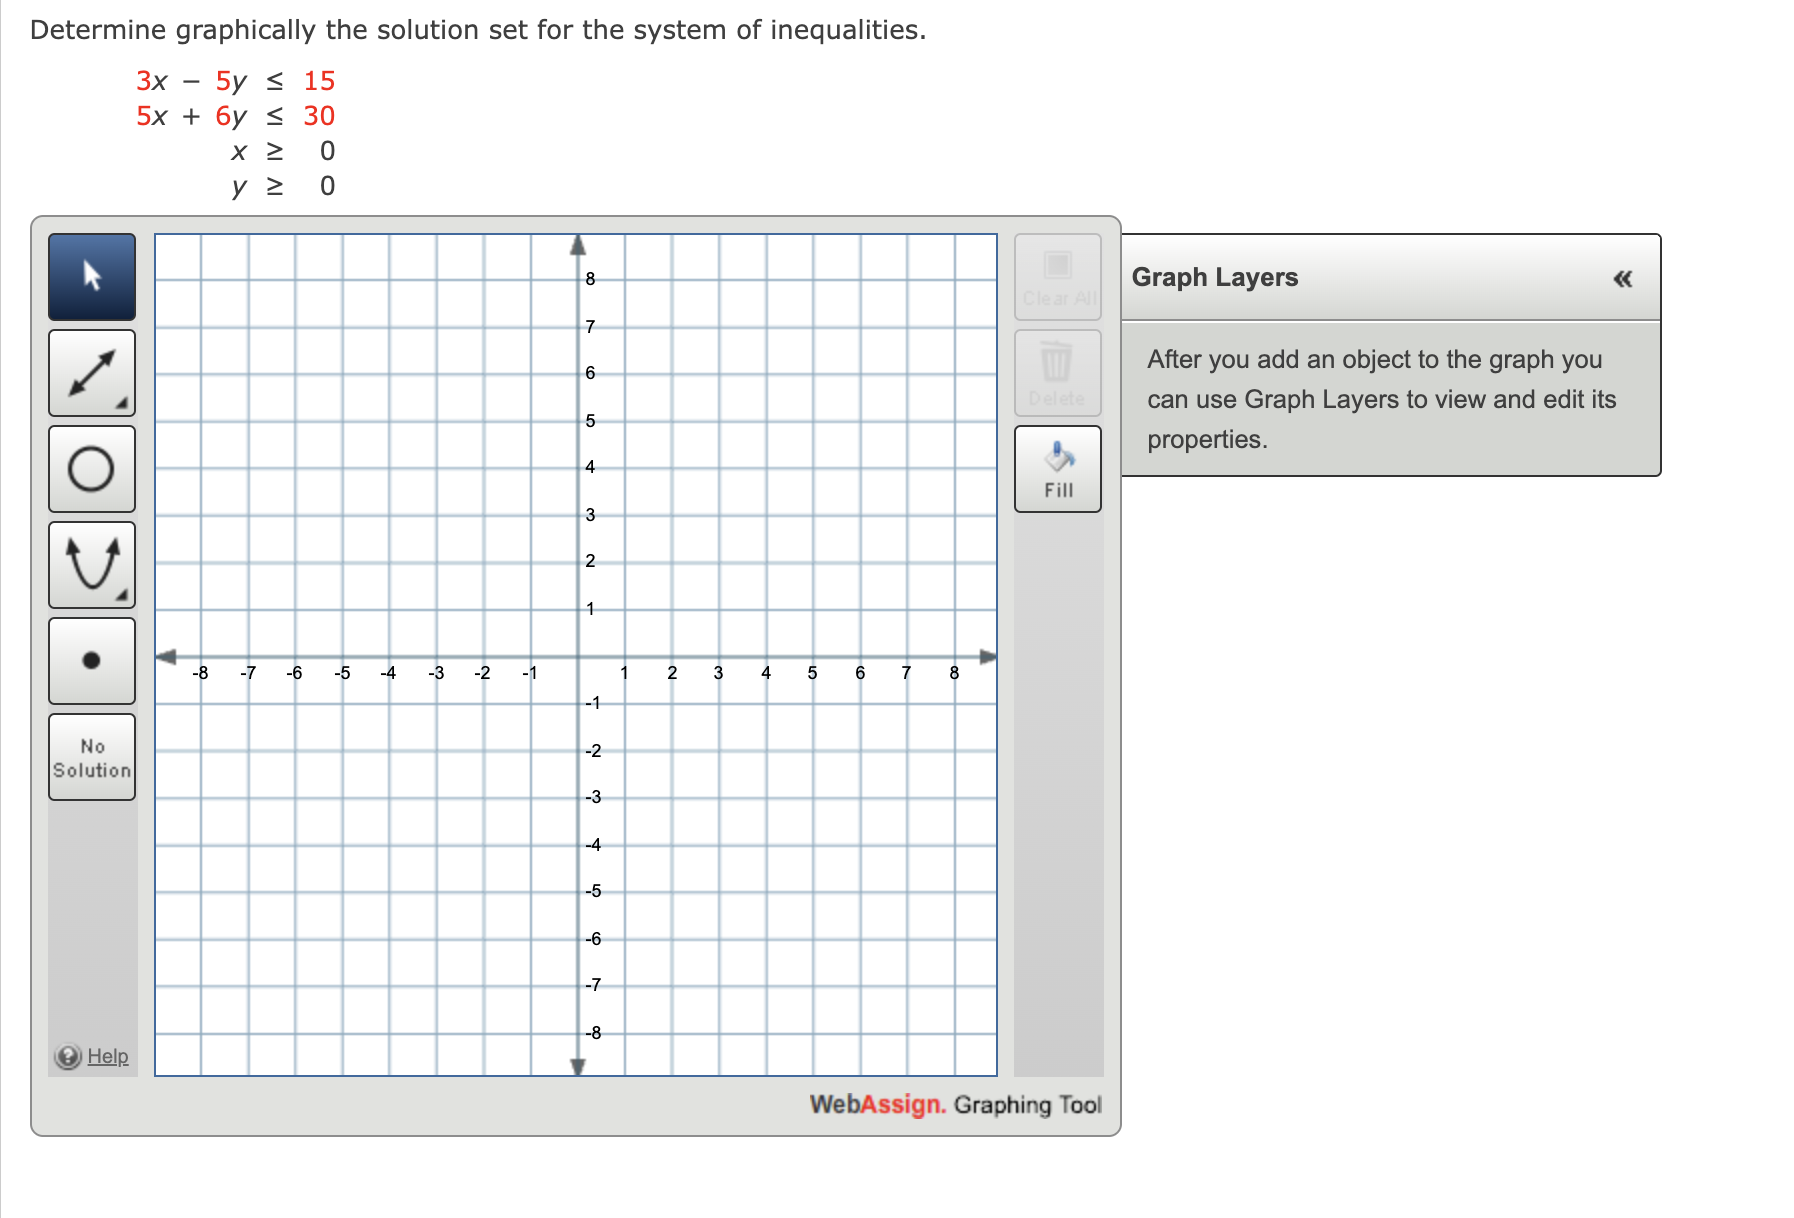Click the point 3 on the y-axis
This screenshot has width=1794, height=1218.
coord(578,515)
